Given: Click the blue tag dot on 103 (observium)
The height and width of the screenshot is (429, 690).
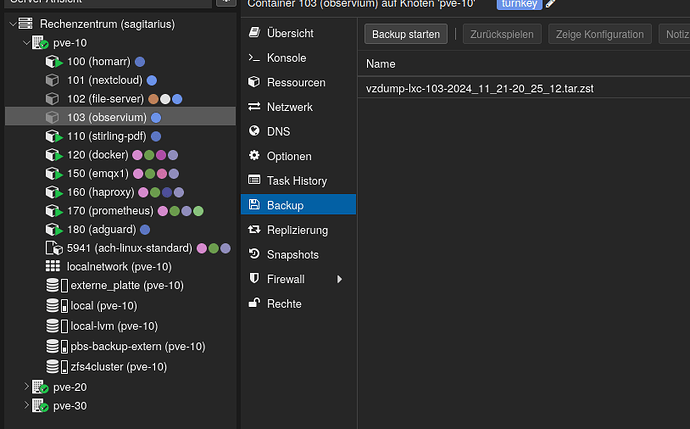Looking at the screenshot, I should click(156, 118).
